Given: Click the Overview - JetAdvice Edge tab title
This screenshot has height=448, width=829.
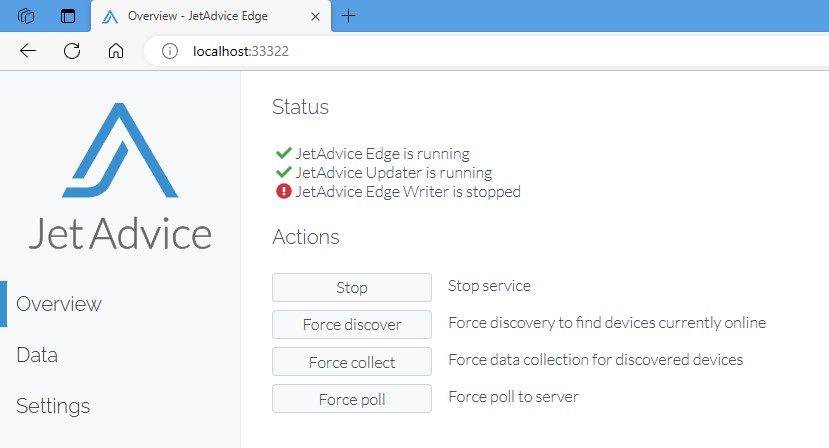Looking at the screenshot, I should pos(198,16).
